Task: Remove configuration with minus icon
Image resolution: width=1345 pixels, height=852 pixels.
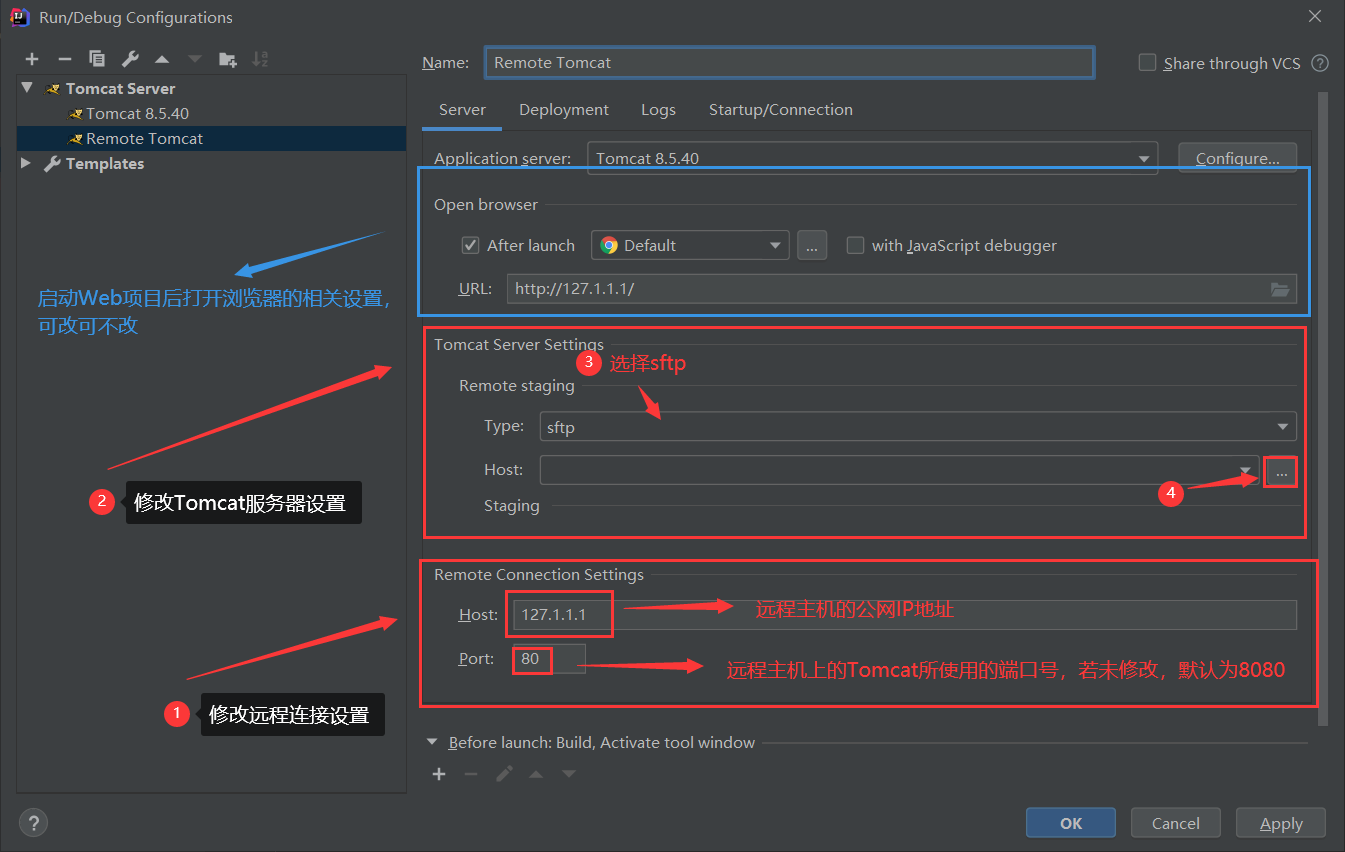Action: tap(64, 59)
